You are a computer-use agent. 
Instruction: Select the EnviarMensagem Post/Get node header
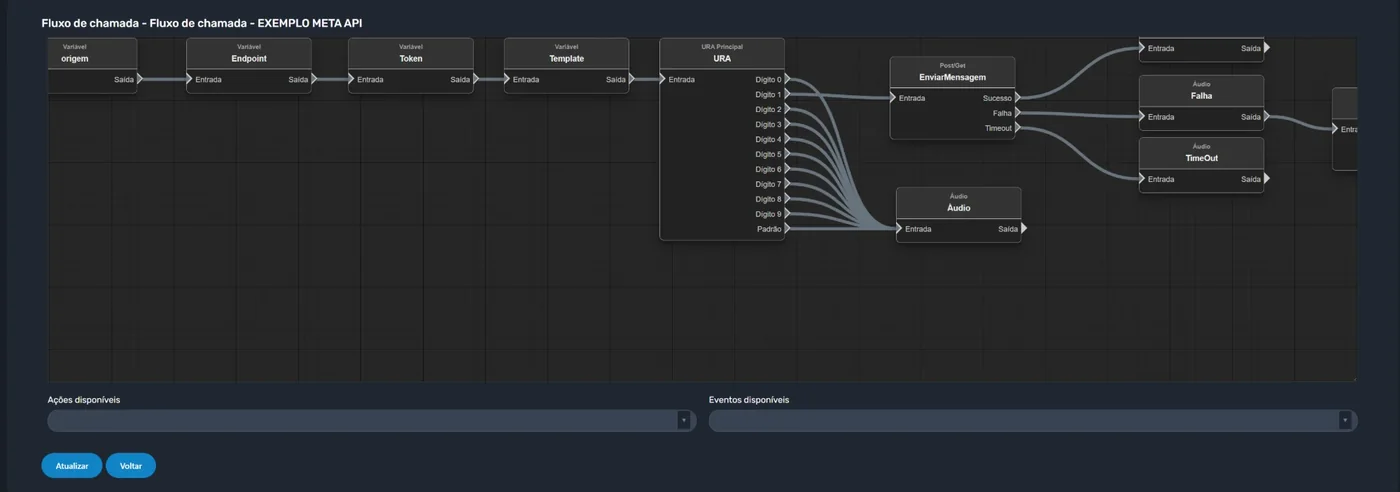pos(953,72)
